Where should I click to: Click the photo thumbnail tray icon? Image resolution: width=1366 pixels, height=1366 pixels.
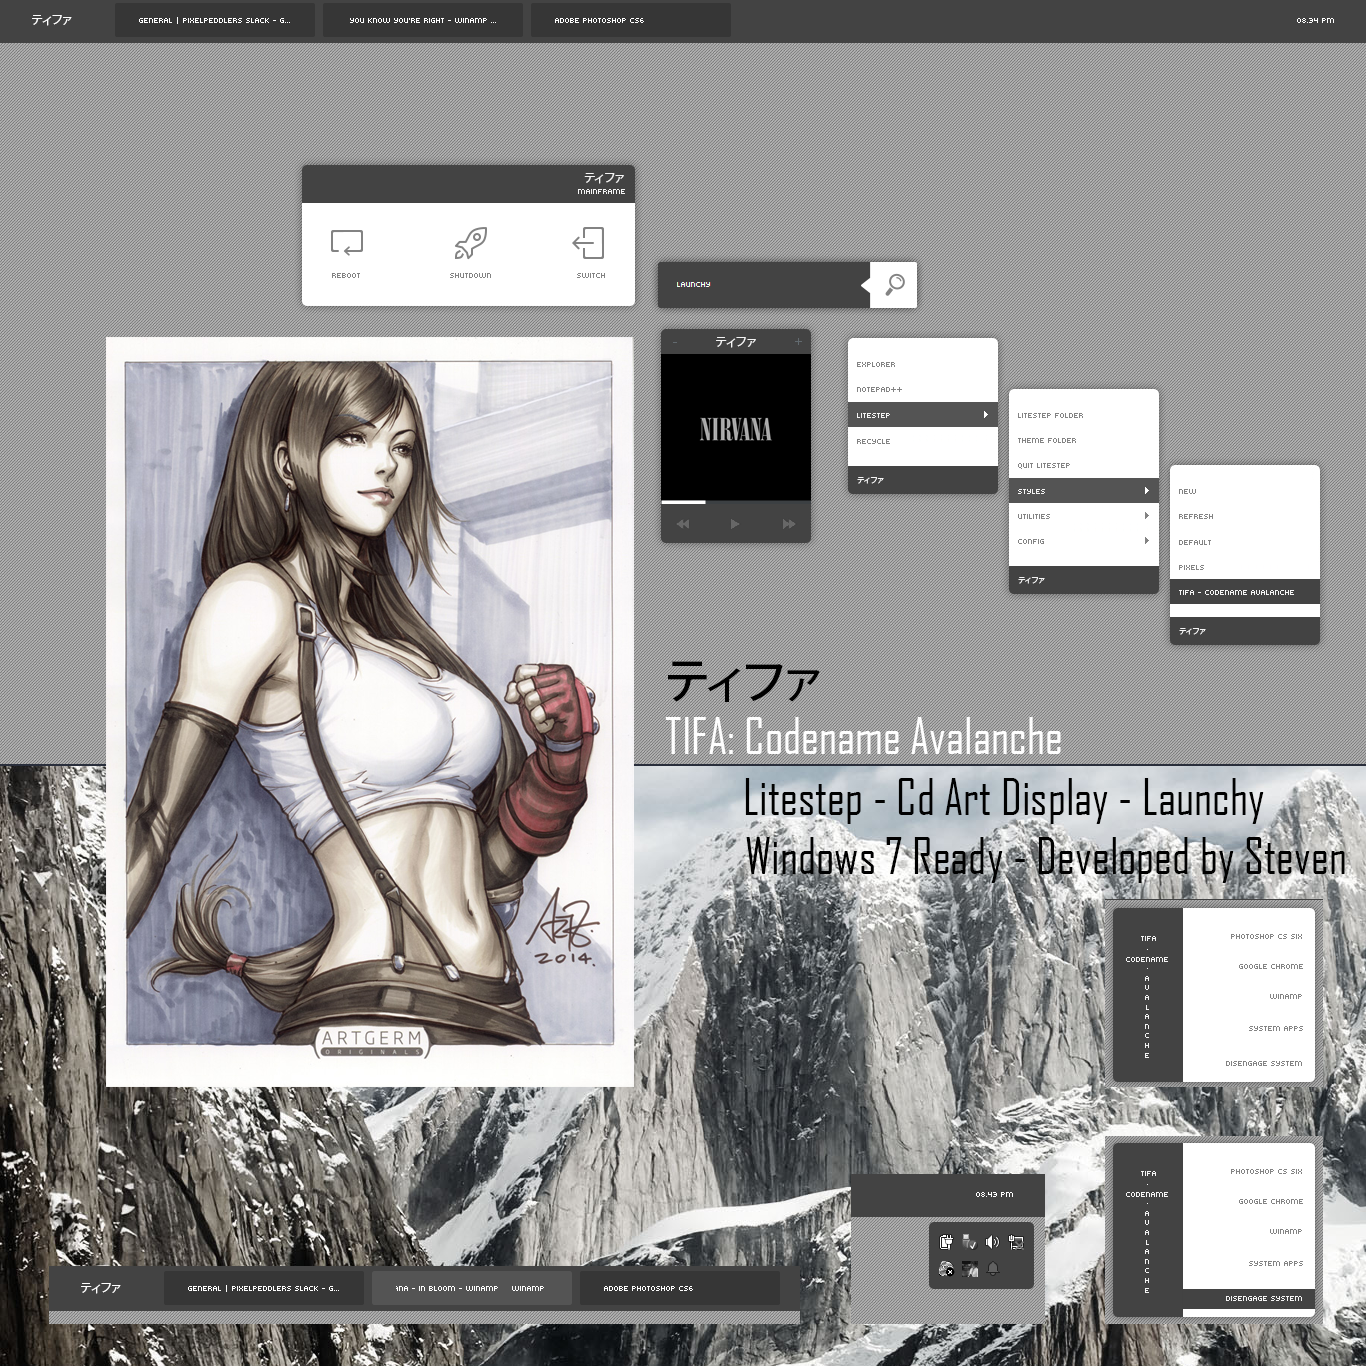pyautogui.click(x=969, y=1269)
